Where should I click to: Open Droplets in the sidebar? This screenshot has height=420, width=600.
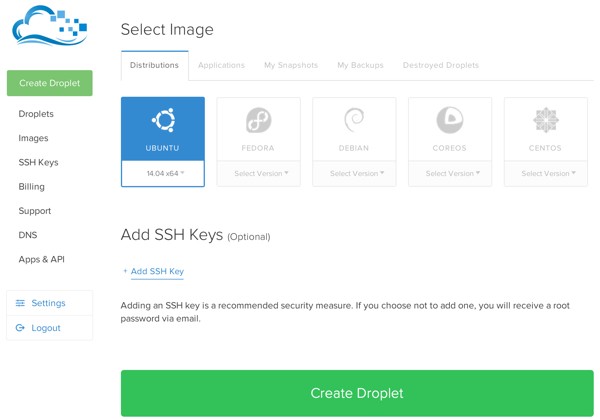pyautogui.click(x=36, y=114)
